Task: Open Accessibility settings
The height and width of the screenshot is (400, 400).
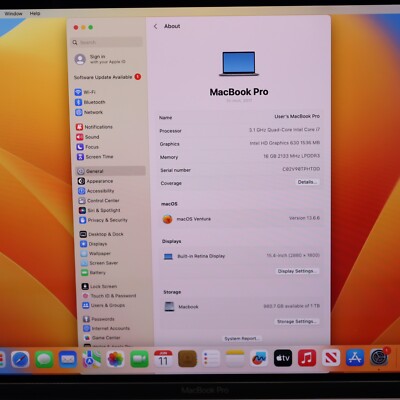Action: tap(96, 191)
